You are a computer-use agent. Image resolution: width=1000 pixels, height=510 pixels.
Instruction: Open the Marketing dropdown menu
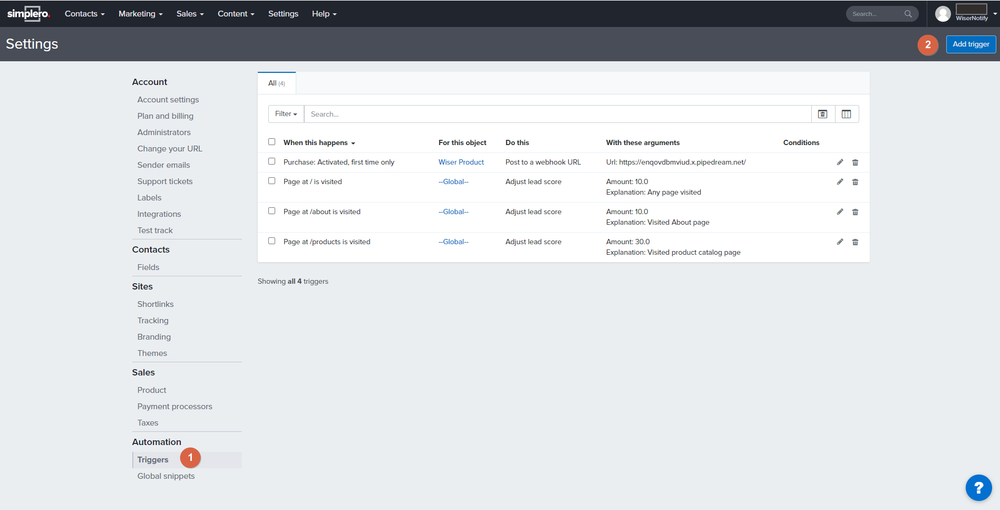pyautogui.click(x=139, y=14)
